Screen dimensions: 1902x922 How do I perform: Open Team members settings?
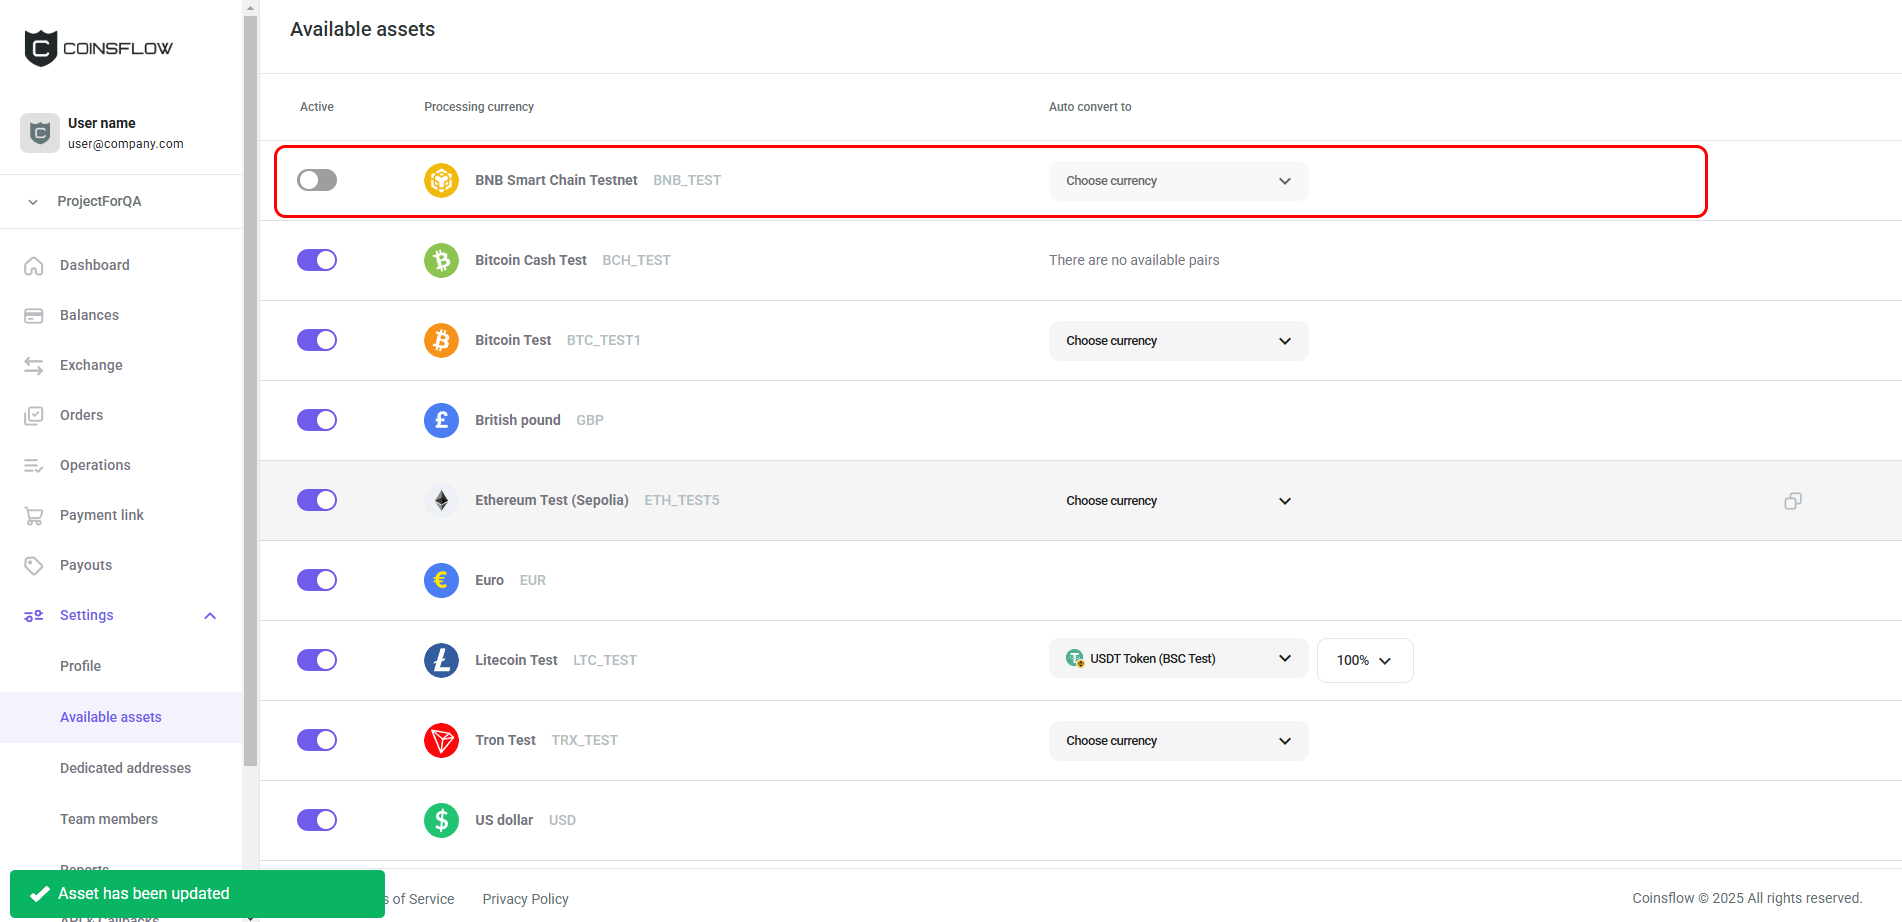(108, 818)
